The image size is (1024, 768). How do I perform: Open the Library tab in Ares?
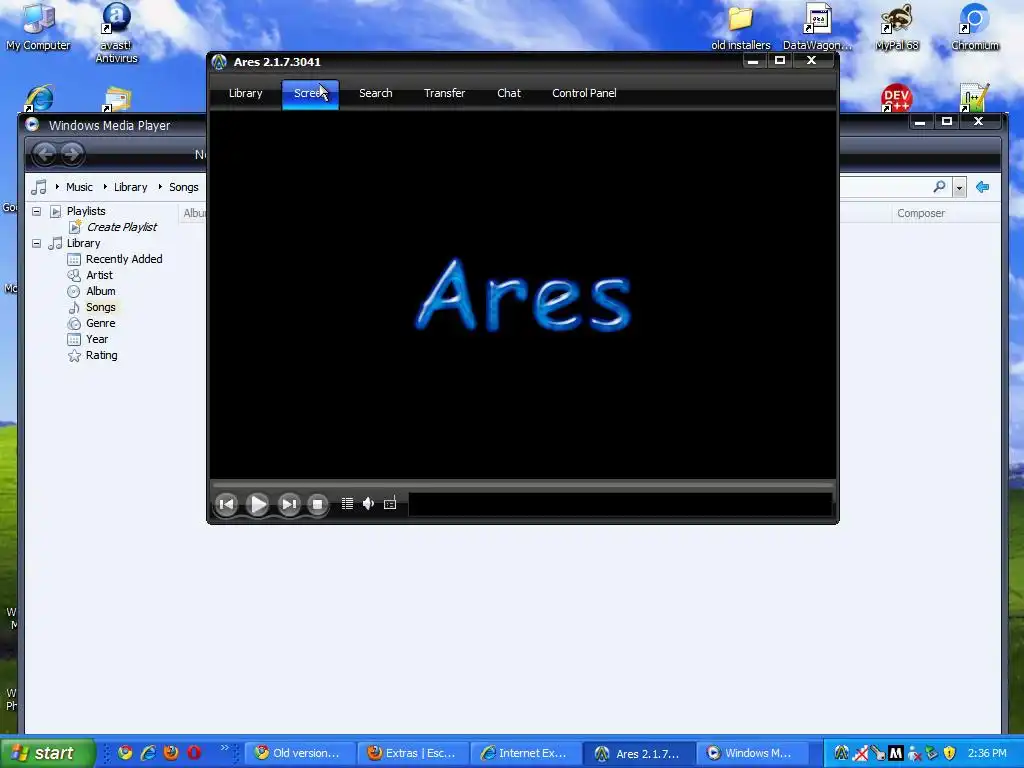coord(246,93)
